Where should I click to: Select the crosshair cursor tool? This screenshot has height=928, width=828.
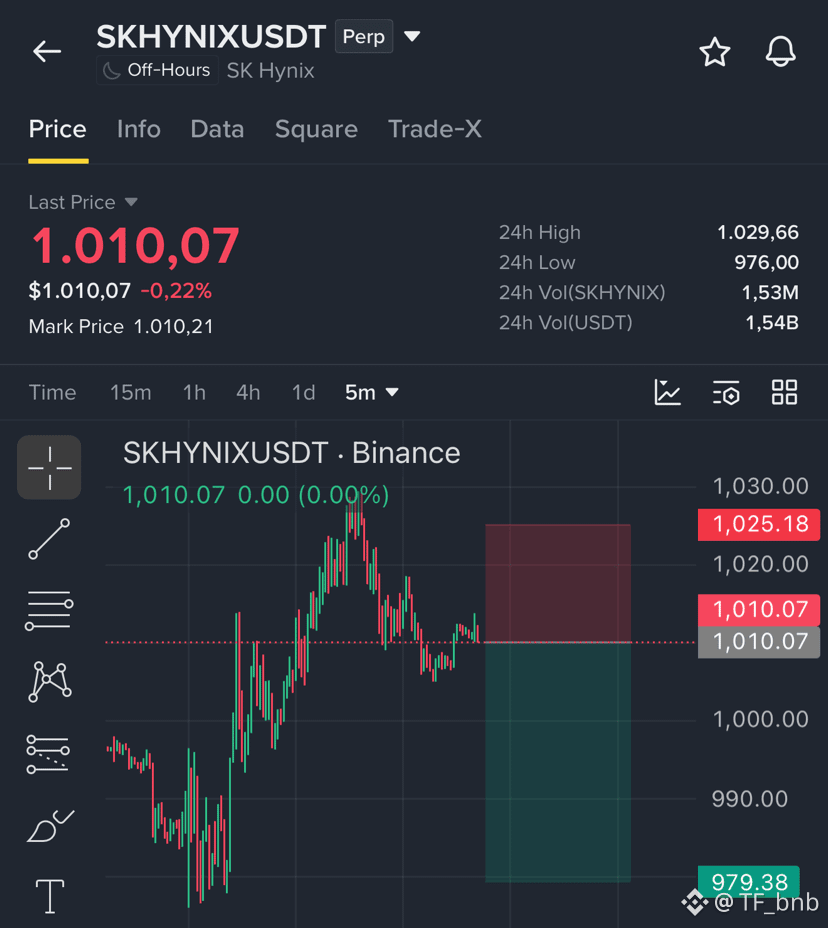[49, 468]
